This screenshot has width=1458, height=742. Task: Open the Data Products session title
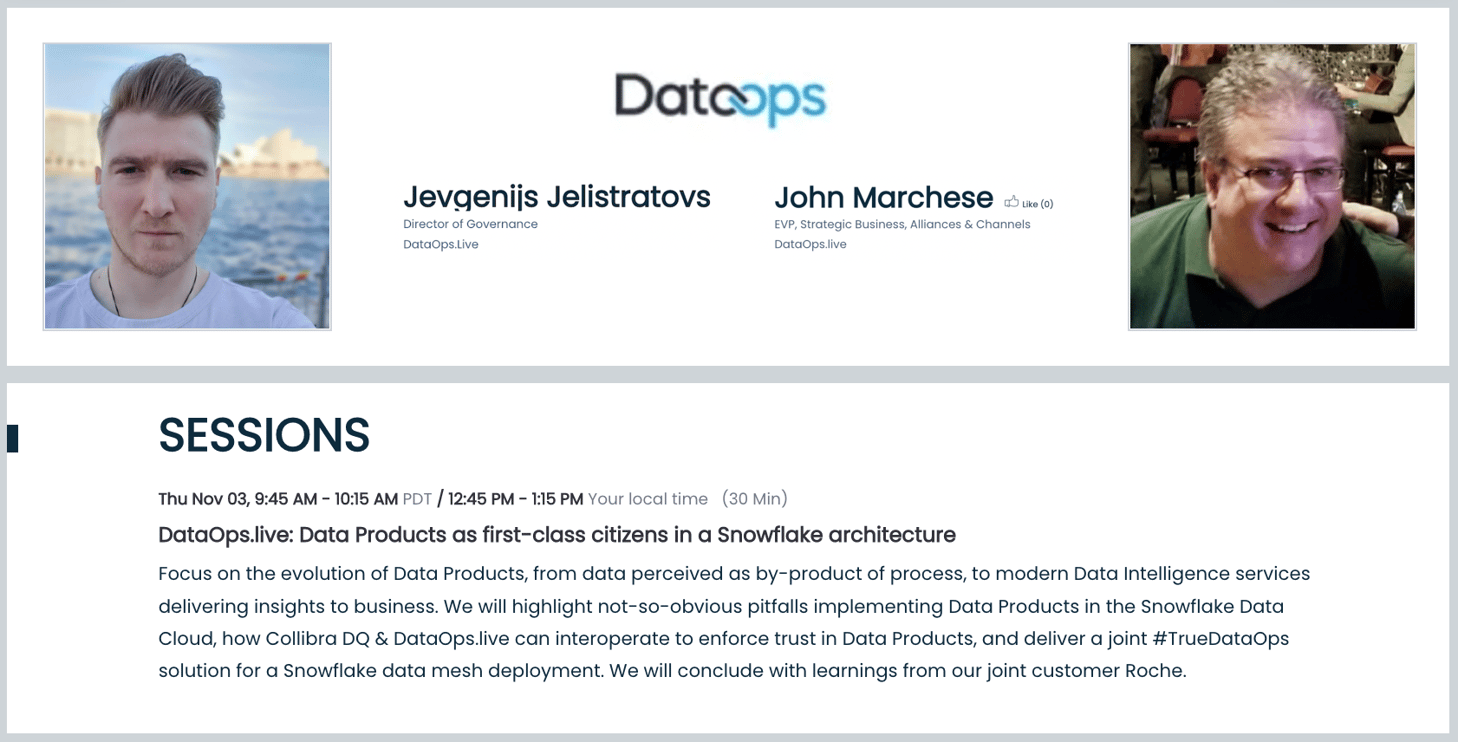click(557, 535)
